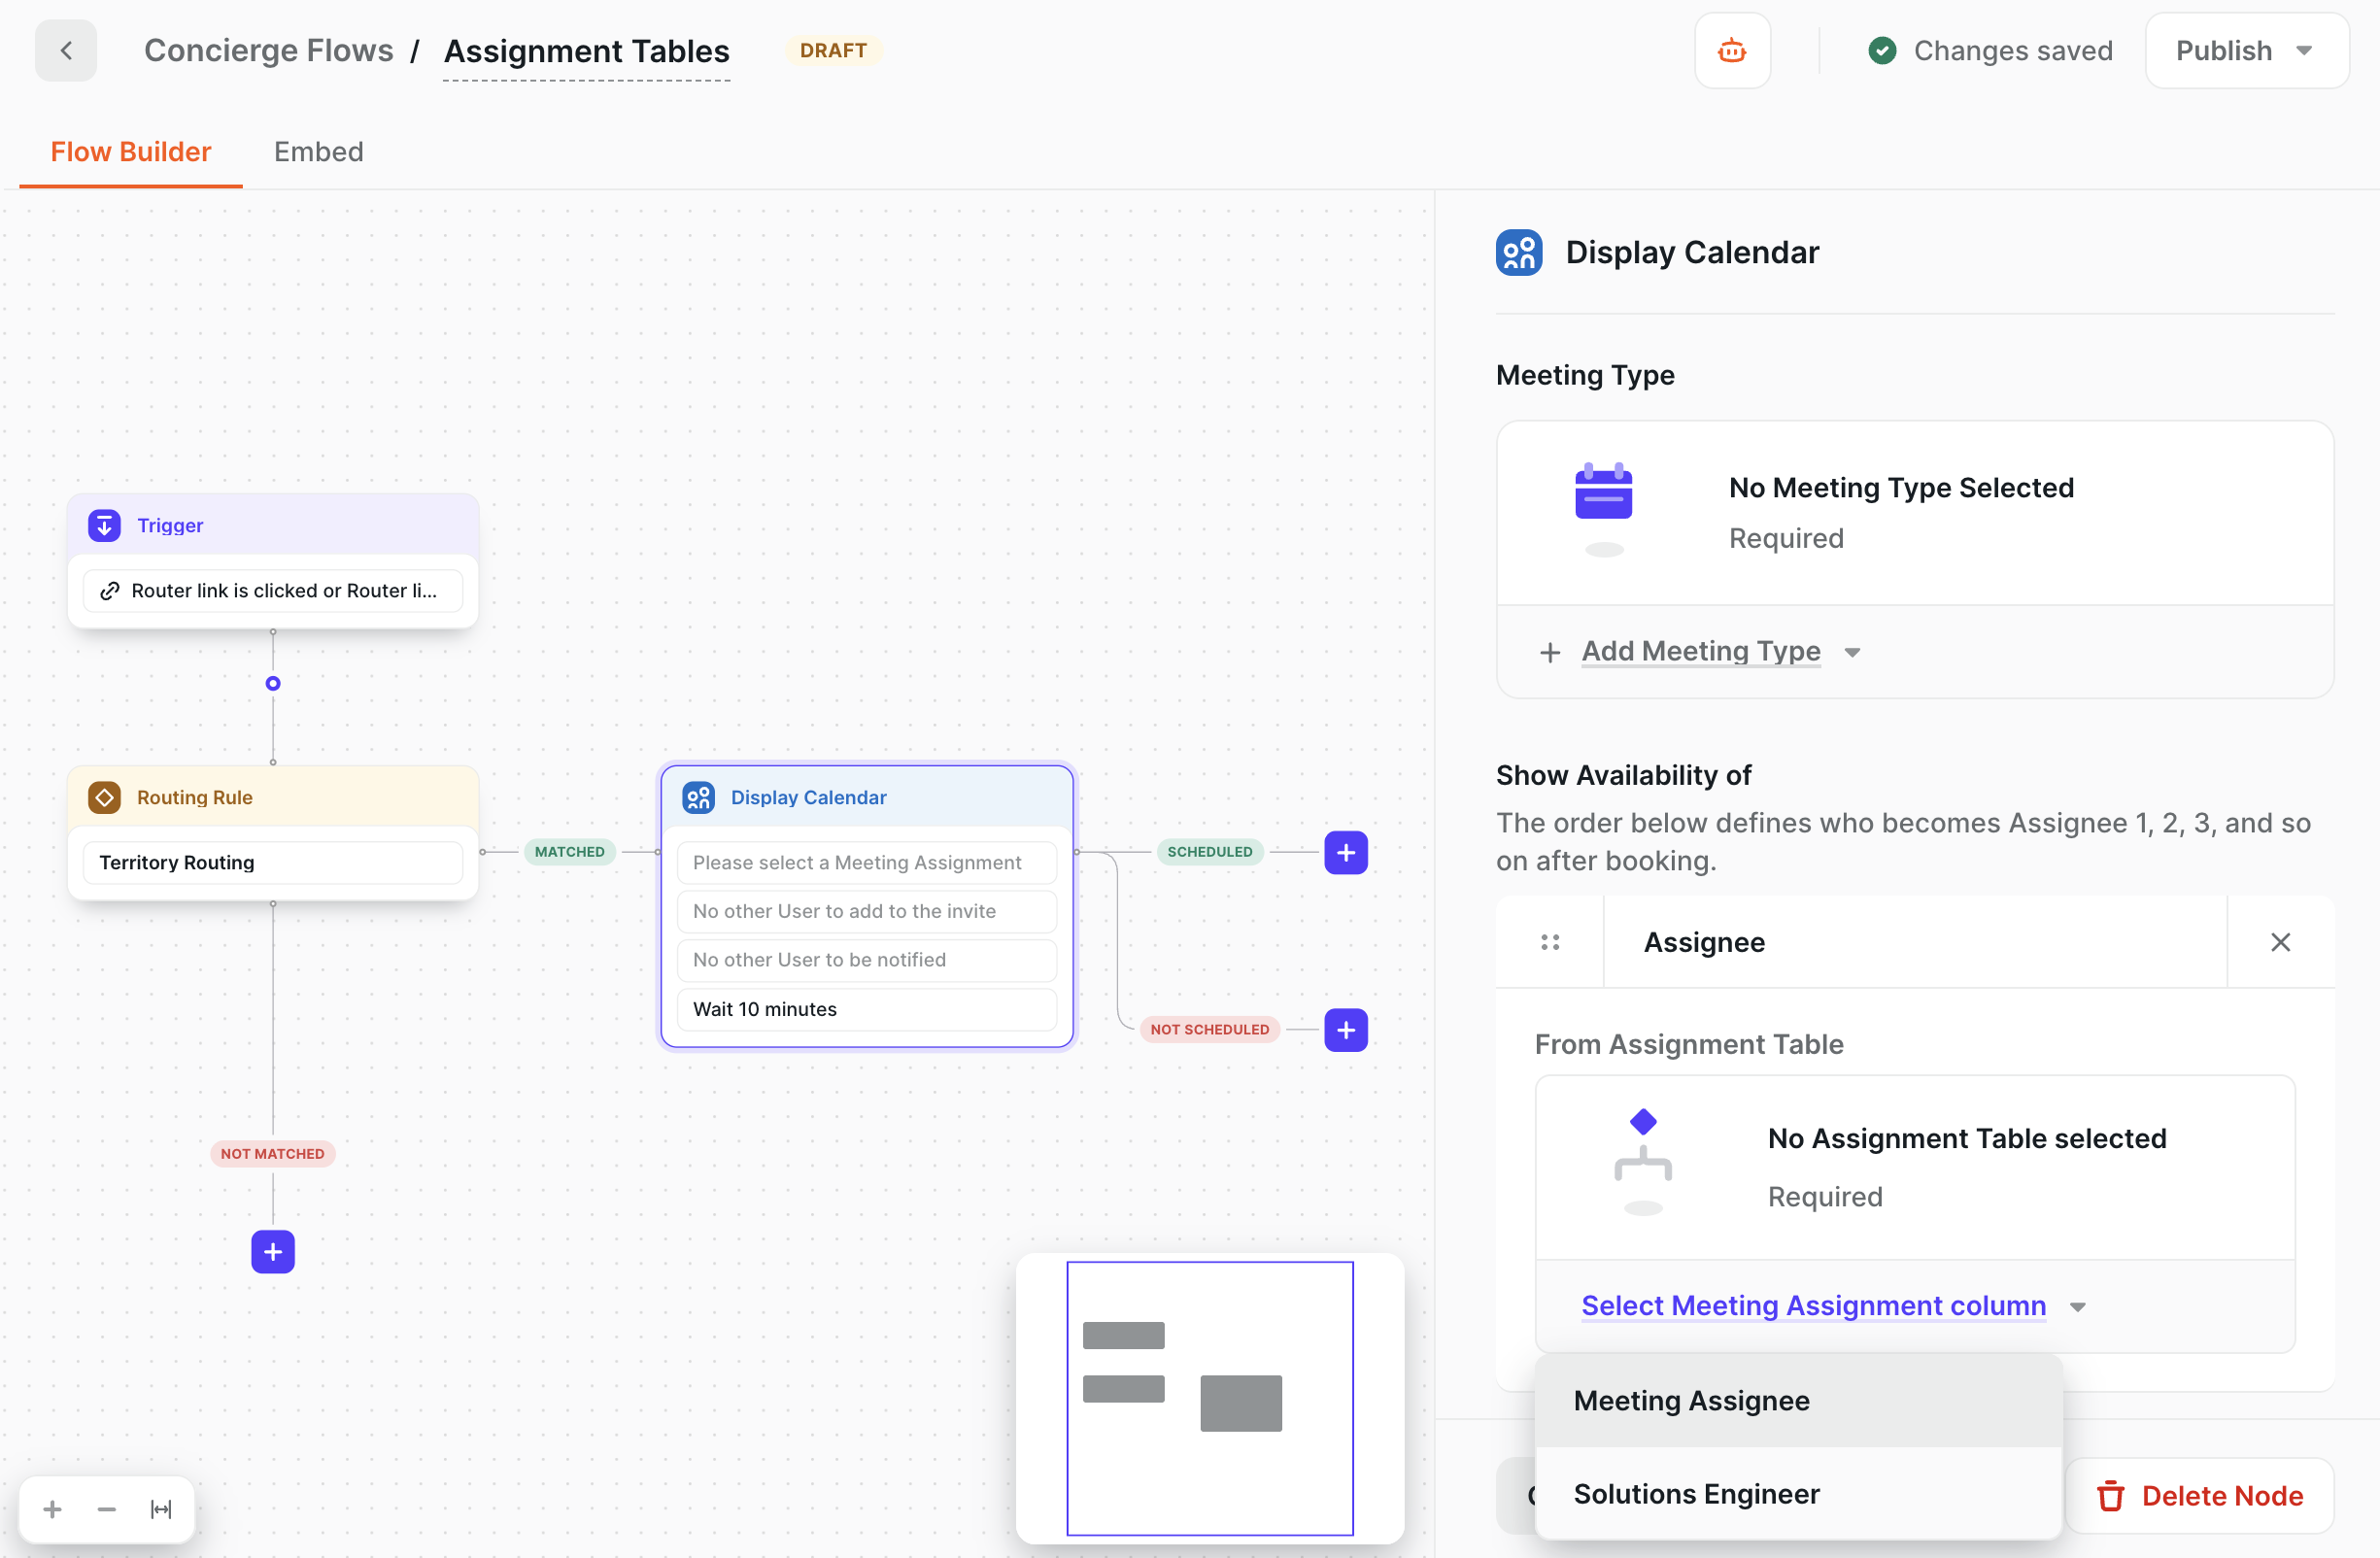Add a step after NOT SCHEDULED branch

point(1346,1029)
